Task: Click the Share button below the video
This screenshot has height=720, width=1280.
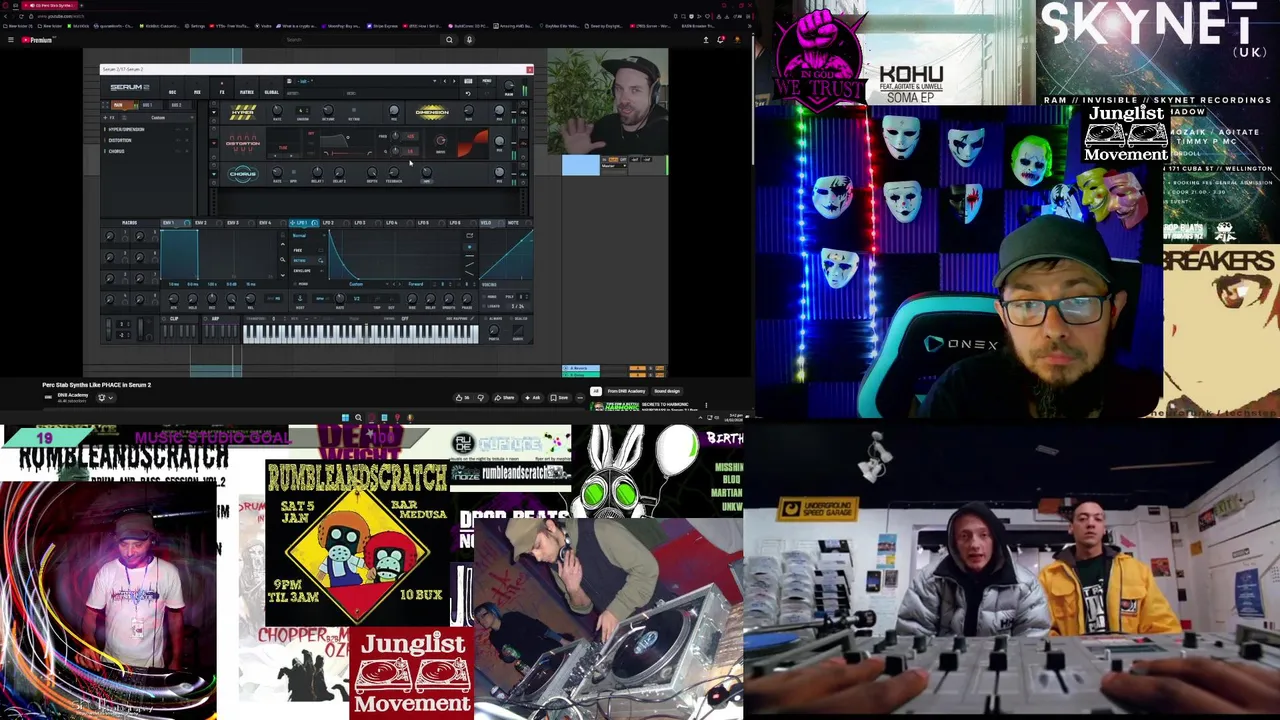Action: click(504, 397)
